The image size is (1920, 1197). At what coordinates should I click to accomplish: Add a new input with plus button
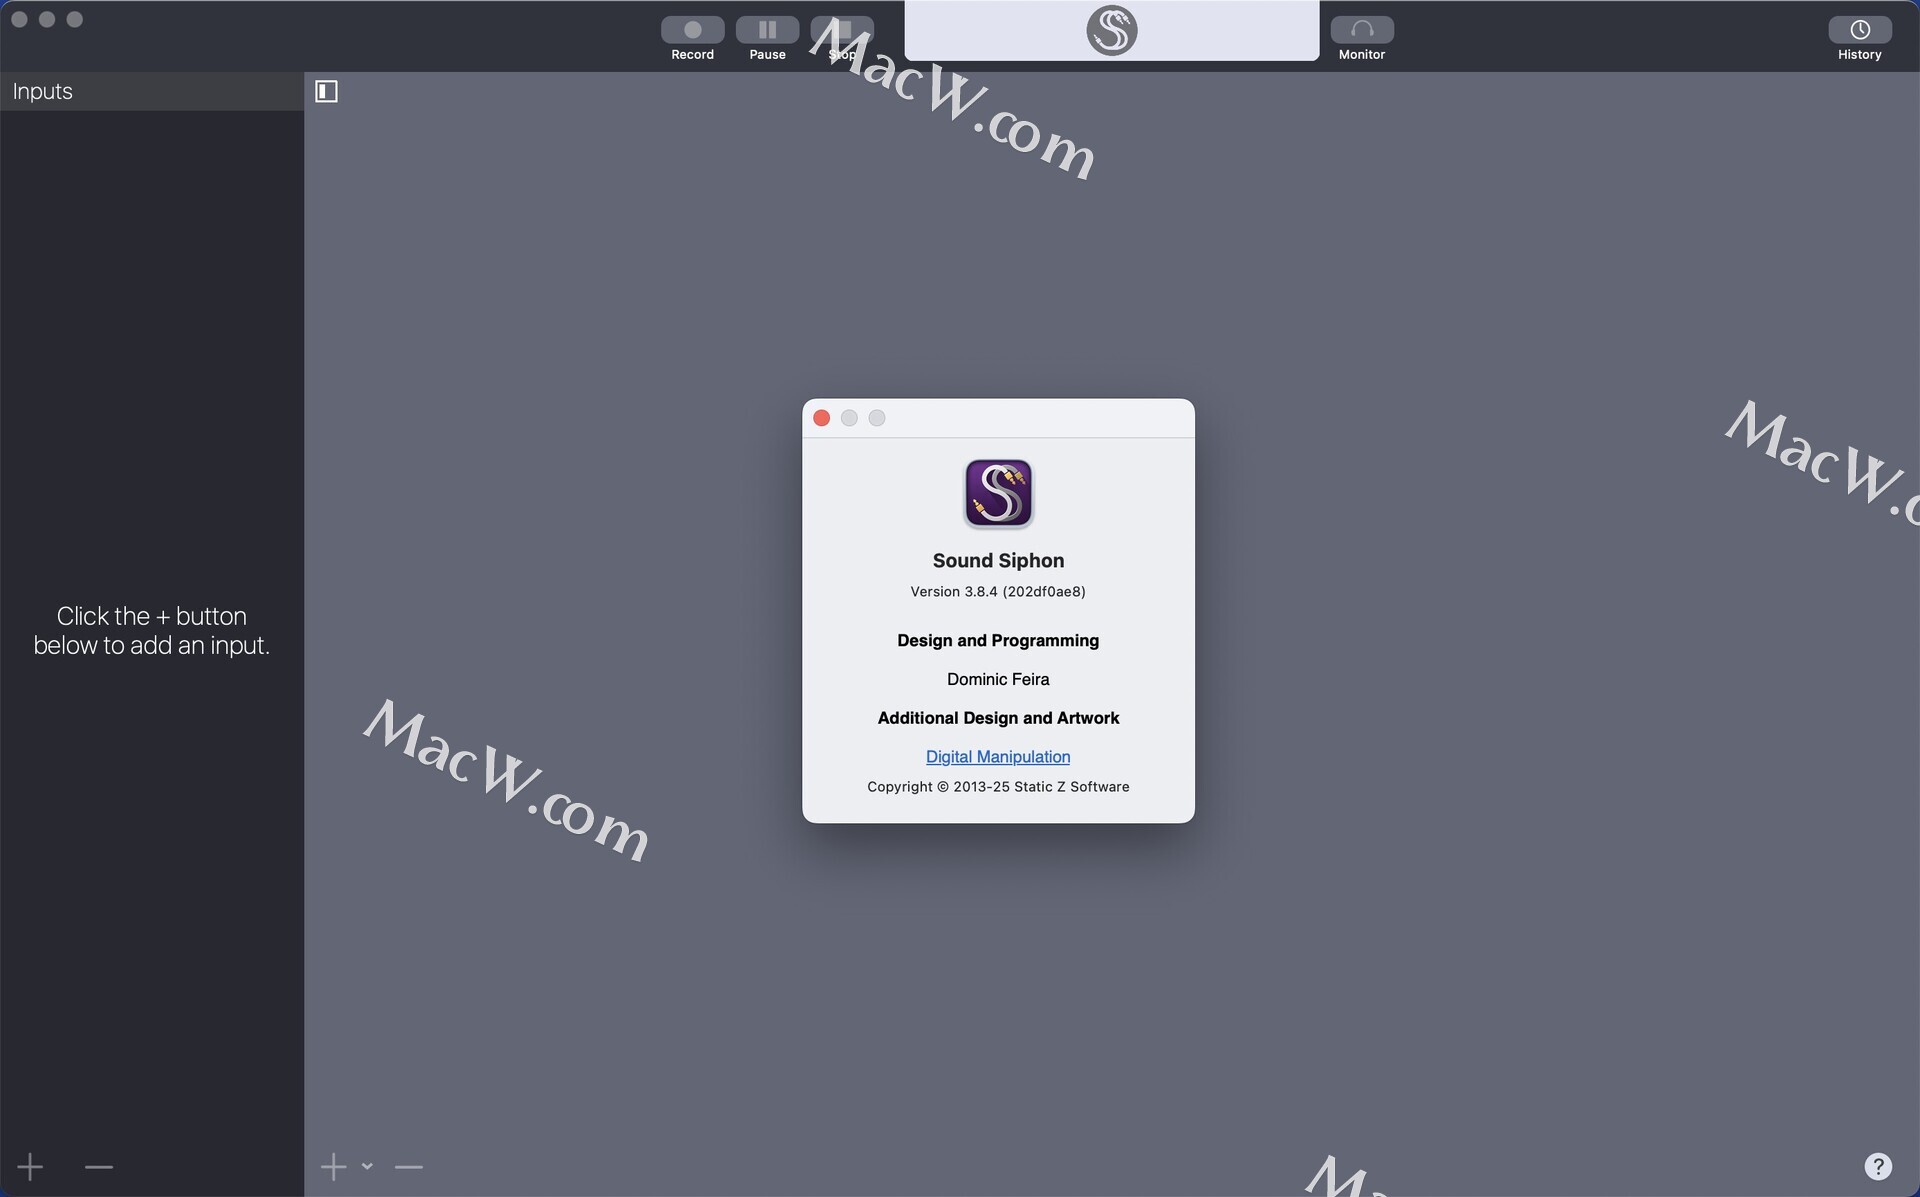pos(30,1166)
